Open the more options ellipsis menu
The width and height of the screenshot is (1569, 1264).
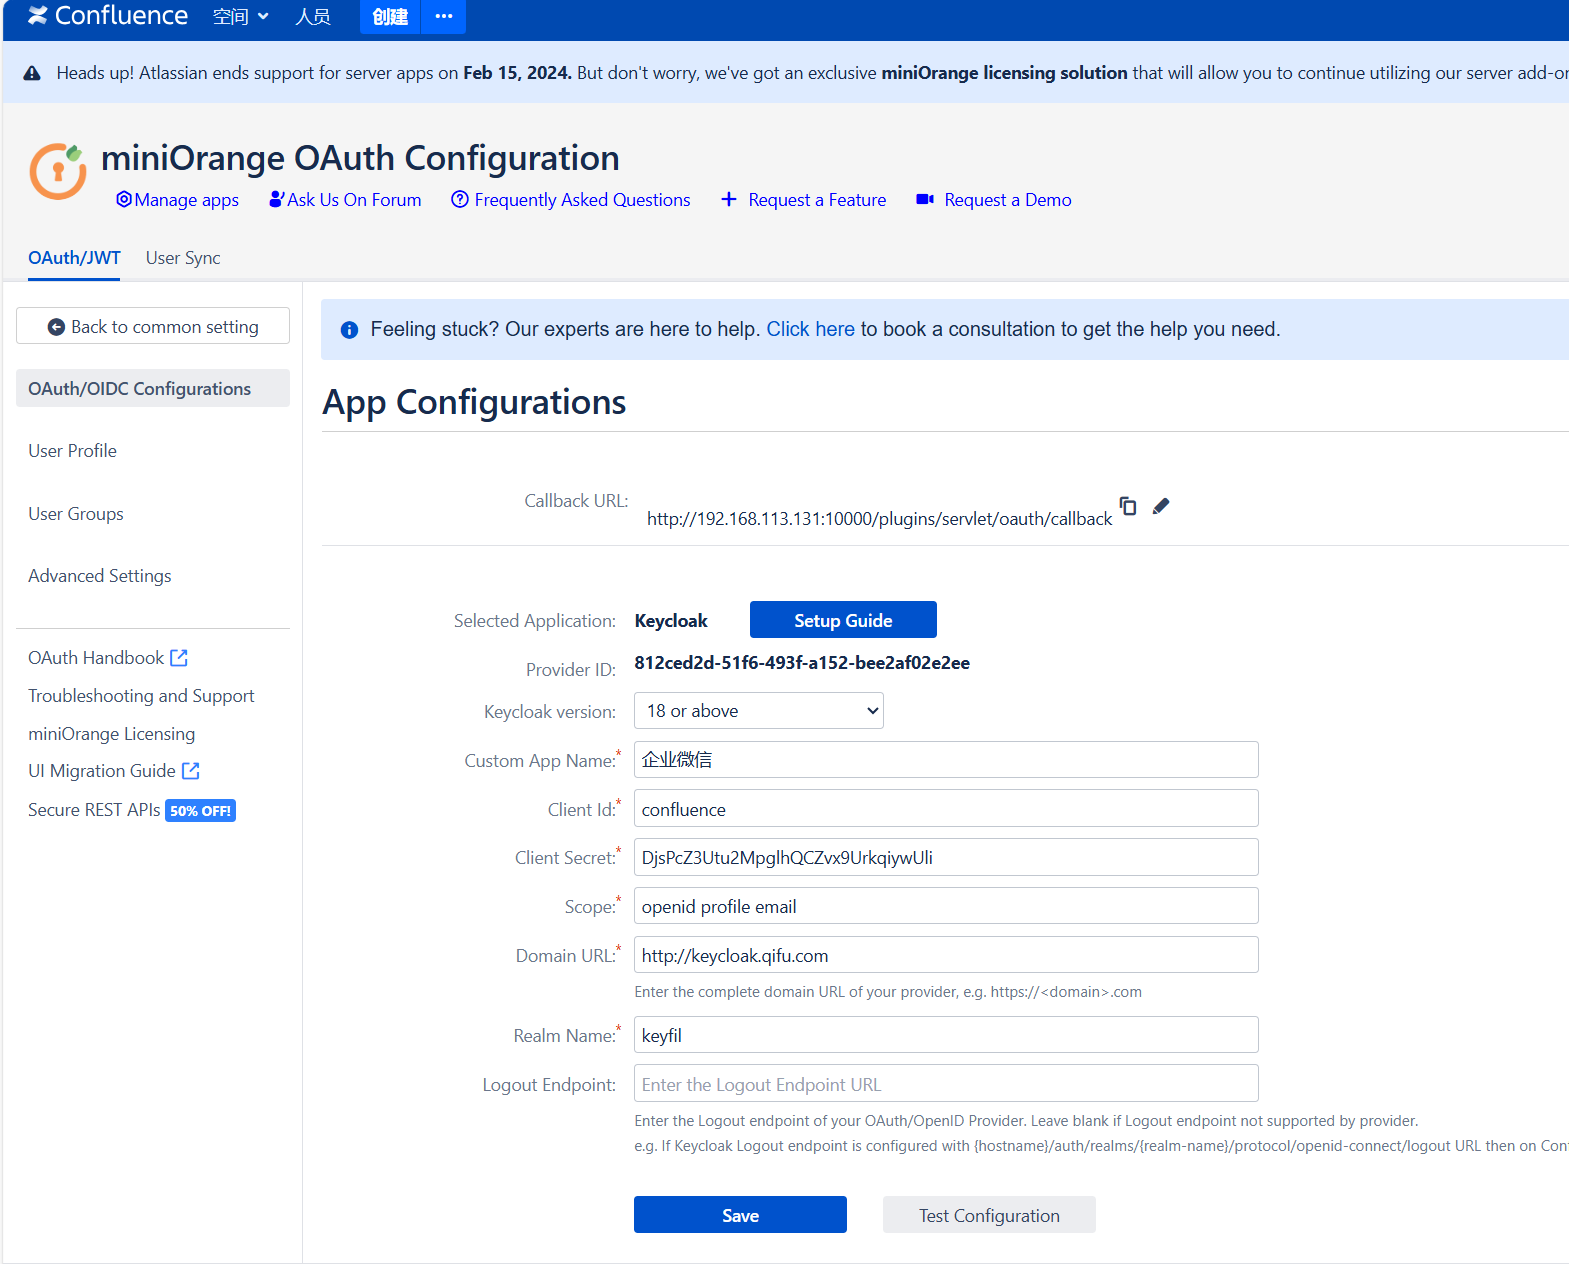coord(444,16)
